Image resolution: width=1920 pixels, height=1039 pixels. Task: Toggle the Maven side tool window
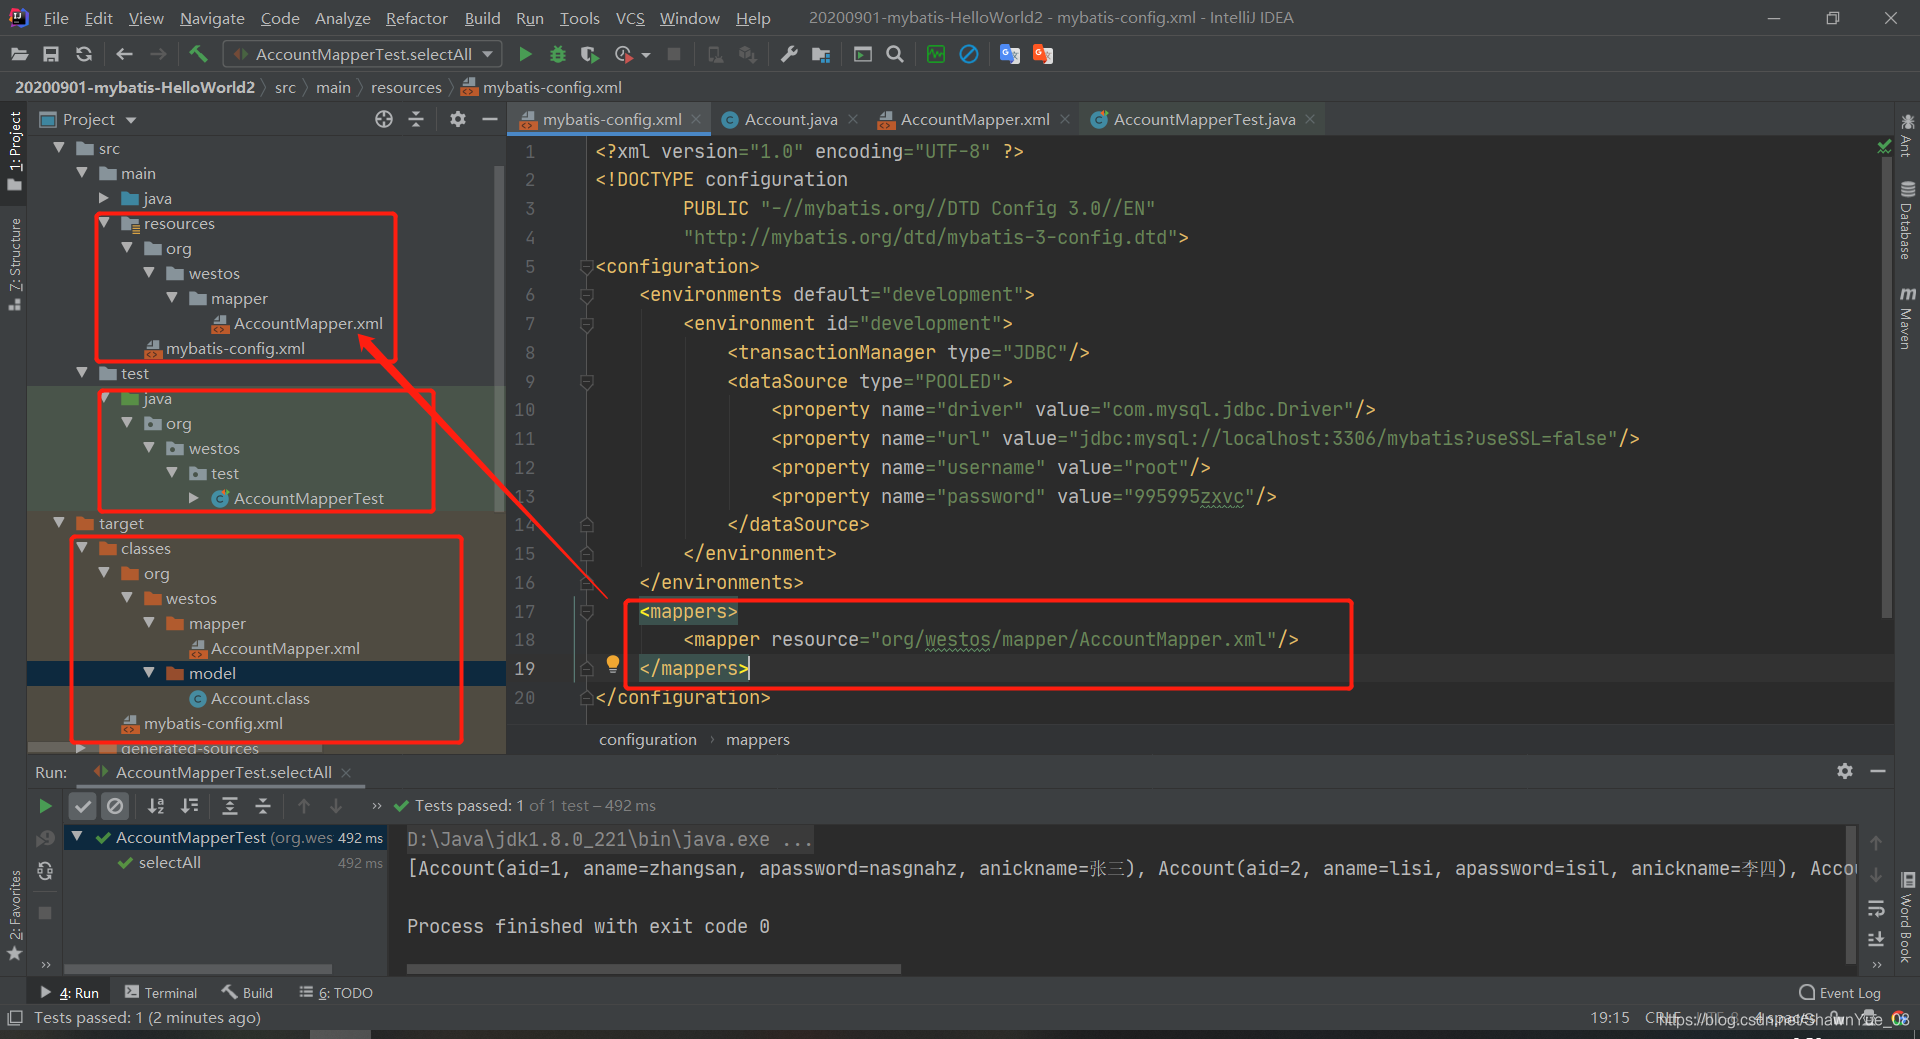(1907, 318)
